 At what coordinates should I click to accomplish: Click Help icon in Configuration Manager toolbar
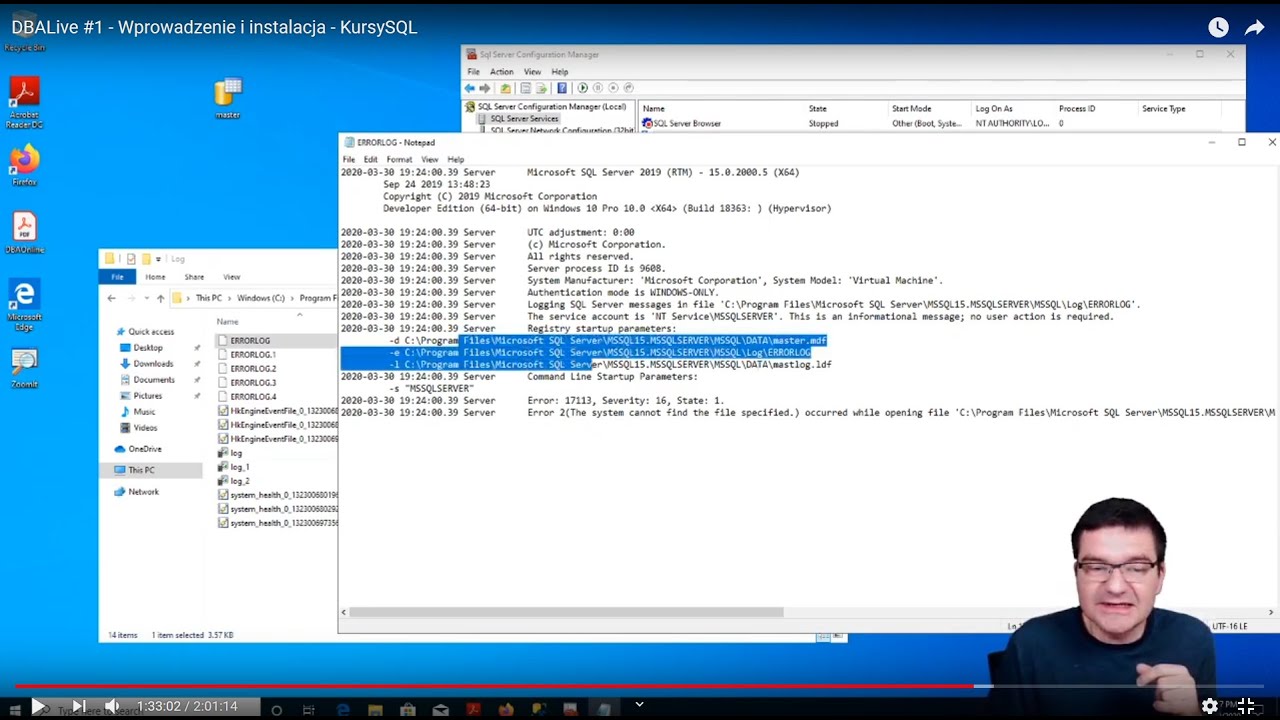coord(562,88)
